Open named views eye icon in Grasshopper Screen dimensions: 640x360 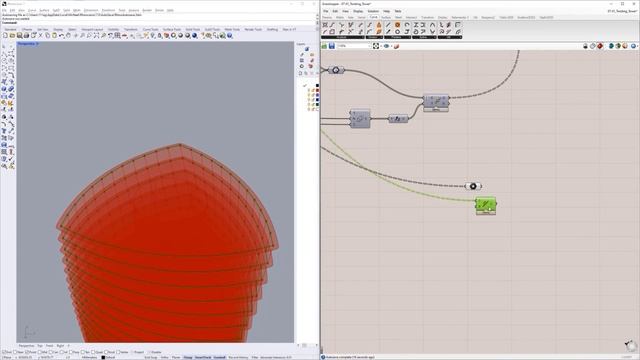(386, 46)
